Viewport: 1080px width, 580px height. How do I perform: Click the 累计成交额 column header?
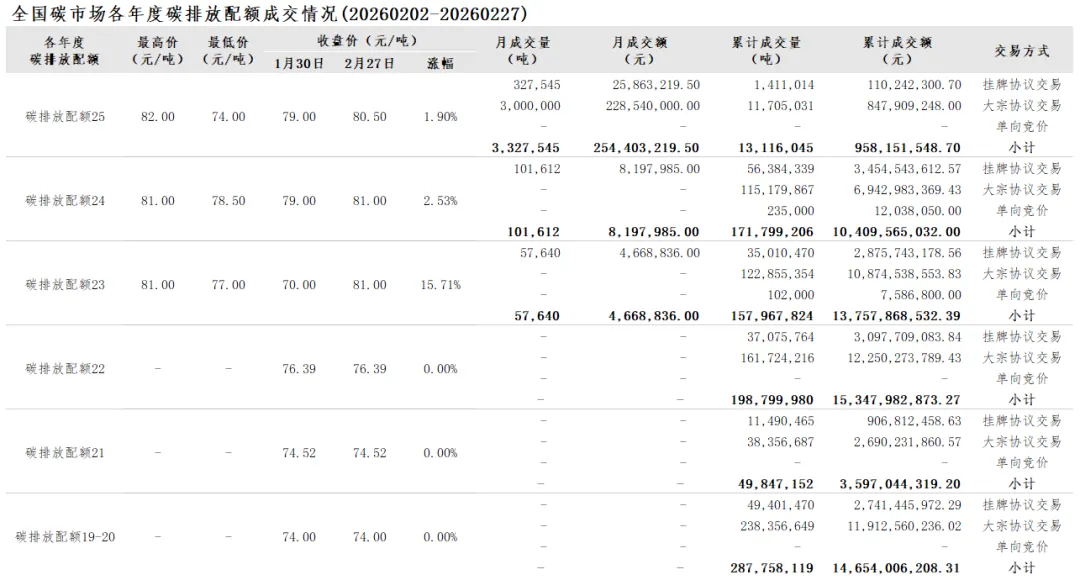(x=897, y=51)
